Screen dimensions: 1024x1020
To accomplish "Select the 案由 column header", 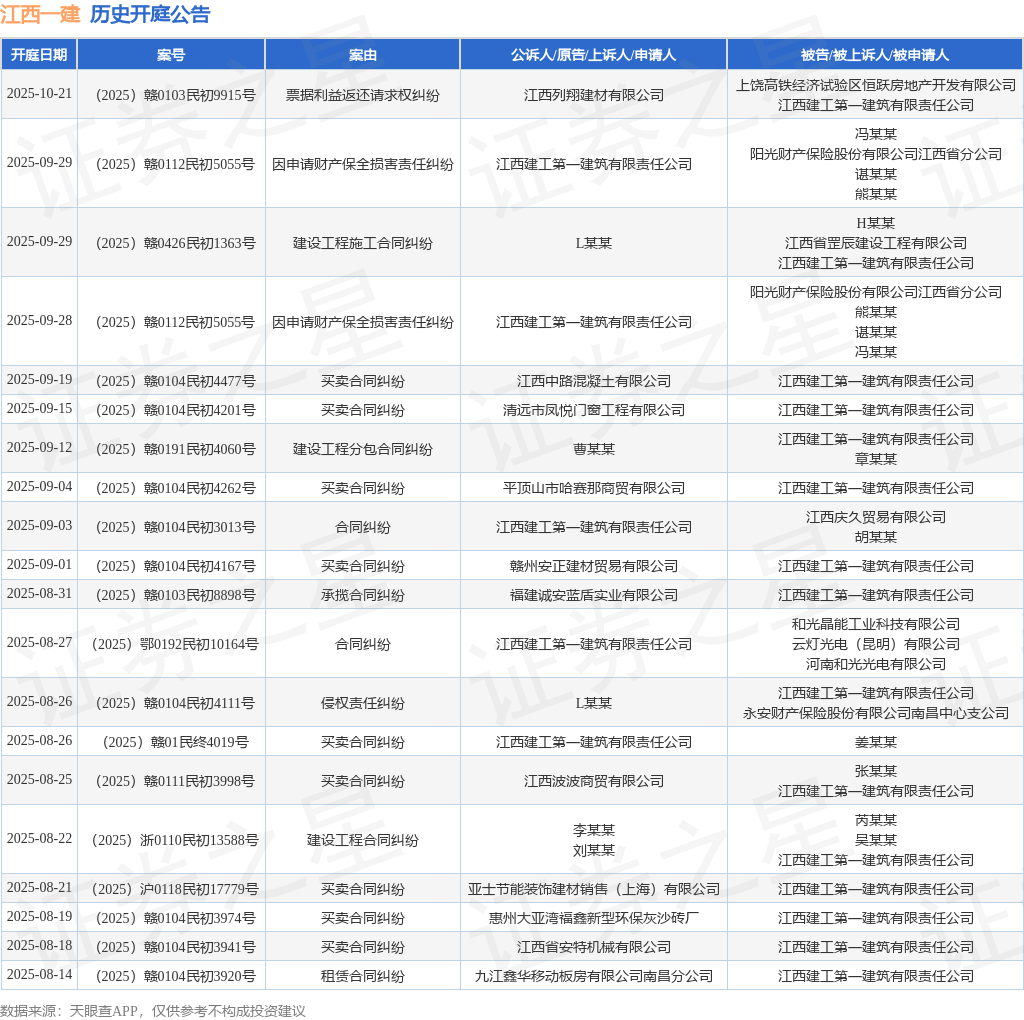I will point(362,55).
